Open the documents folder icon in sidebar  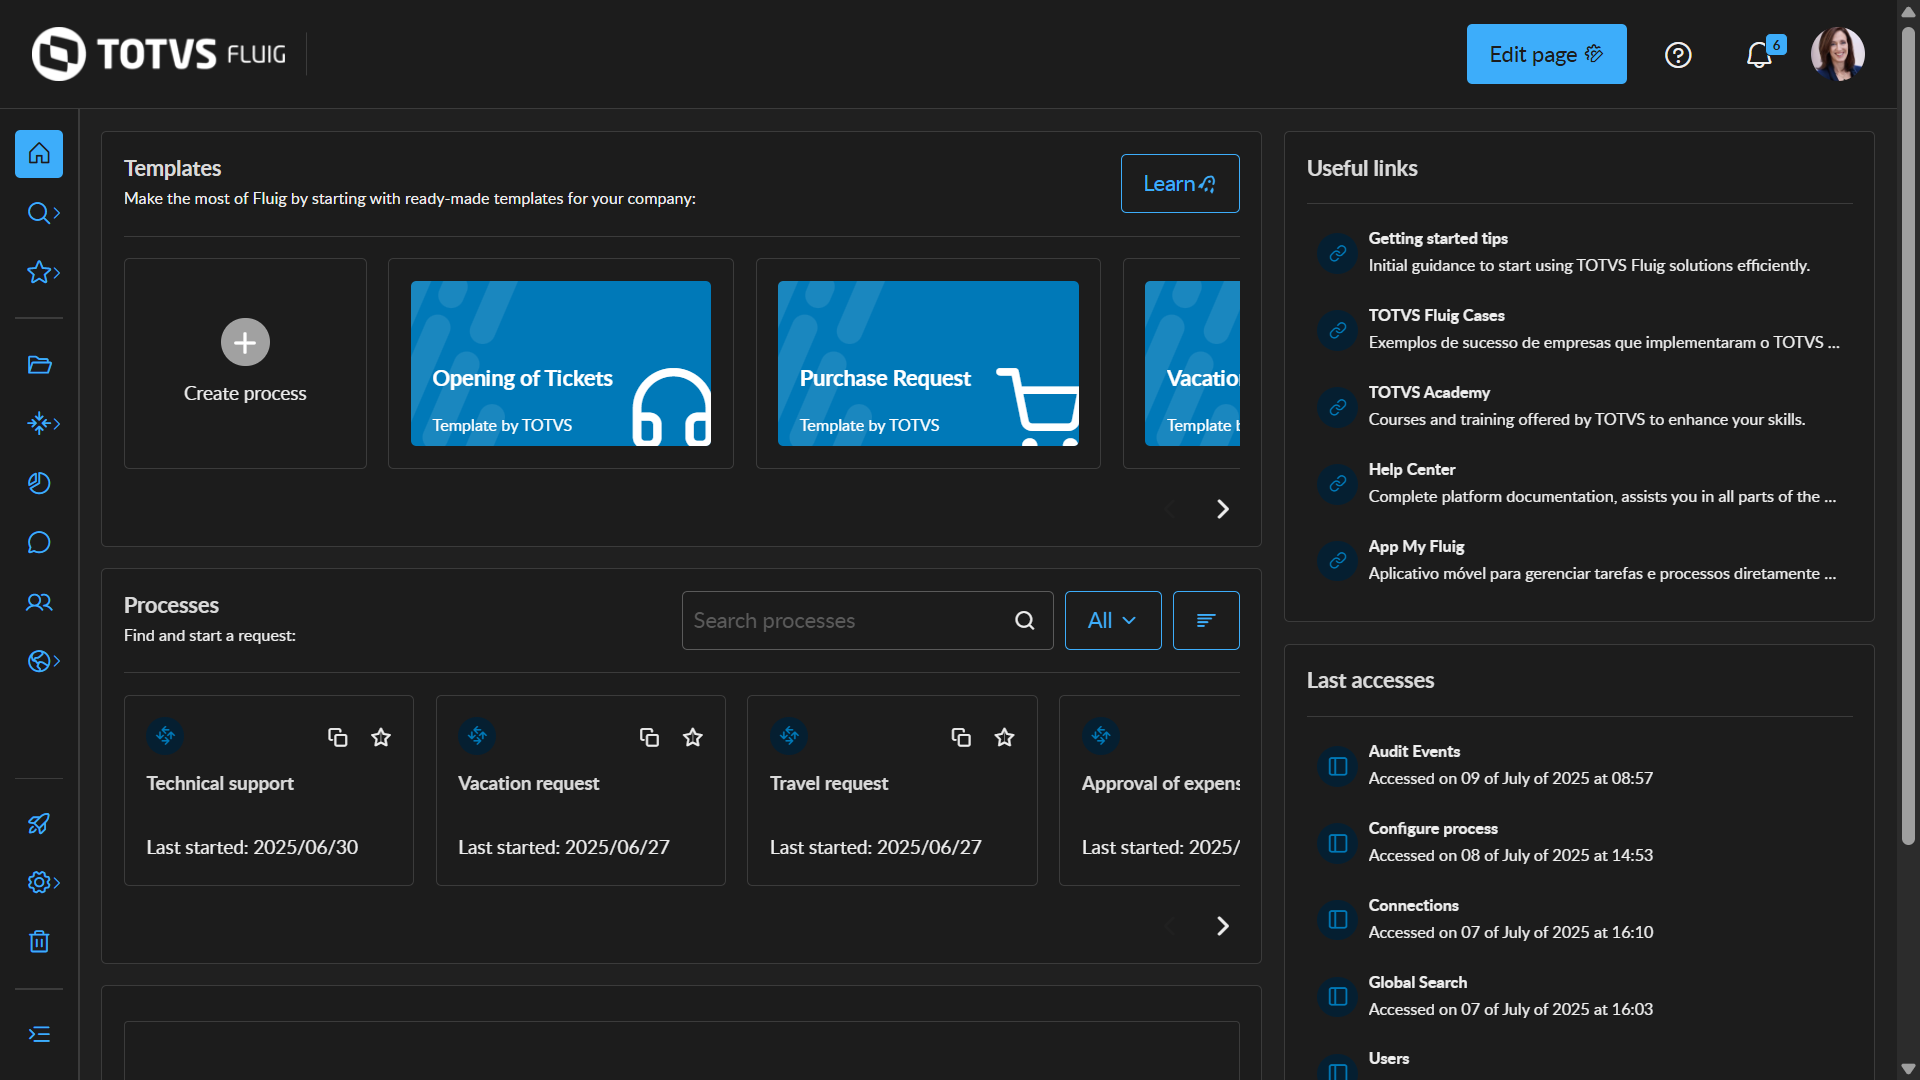39,365
